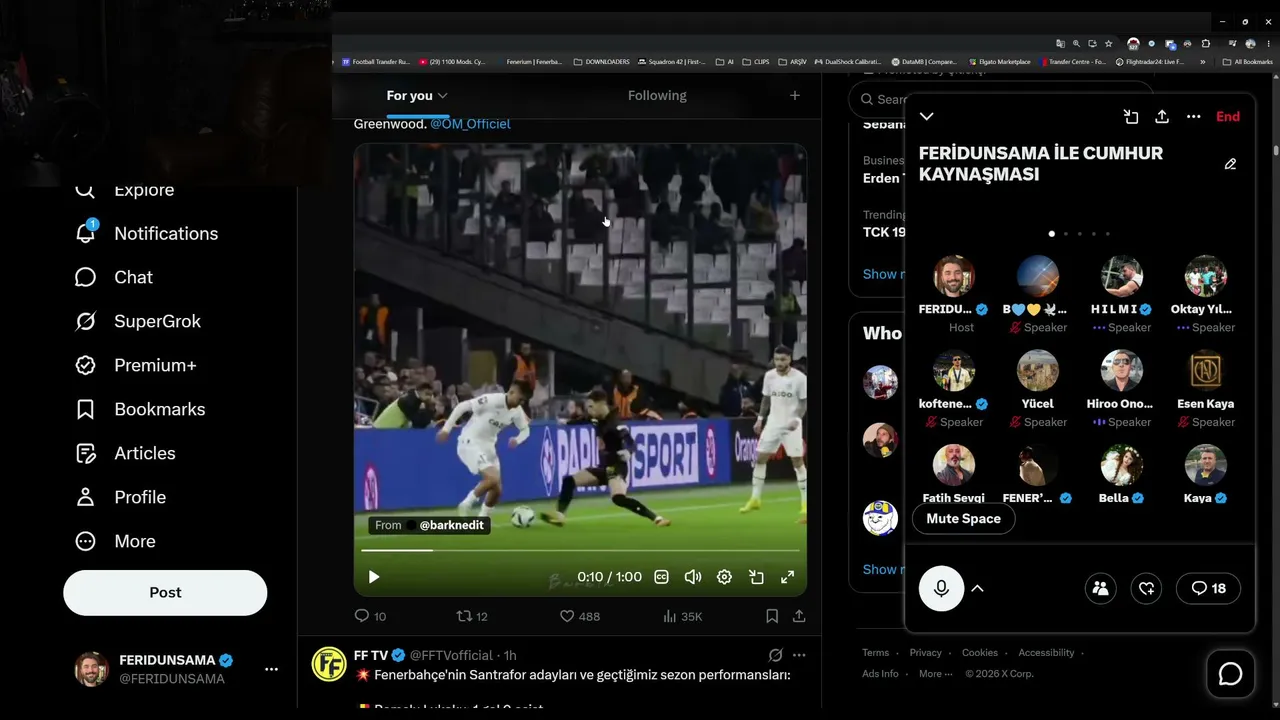This screenshot has height=720, width=1280.
Task: Mute the video with the speaker icon
Action: click(x=692, y=577)
